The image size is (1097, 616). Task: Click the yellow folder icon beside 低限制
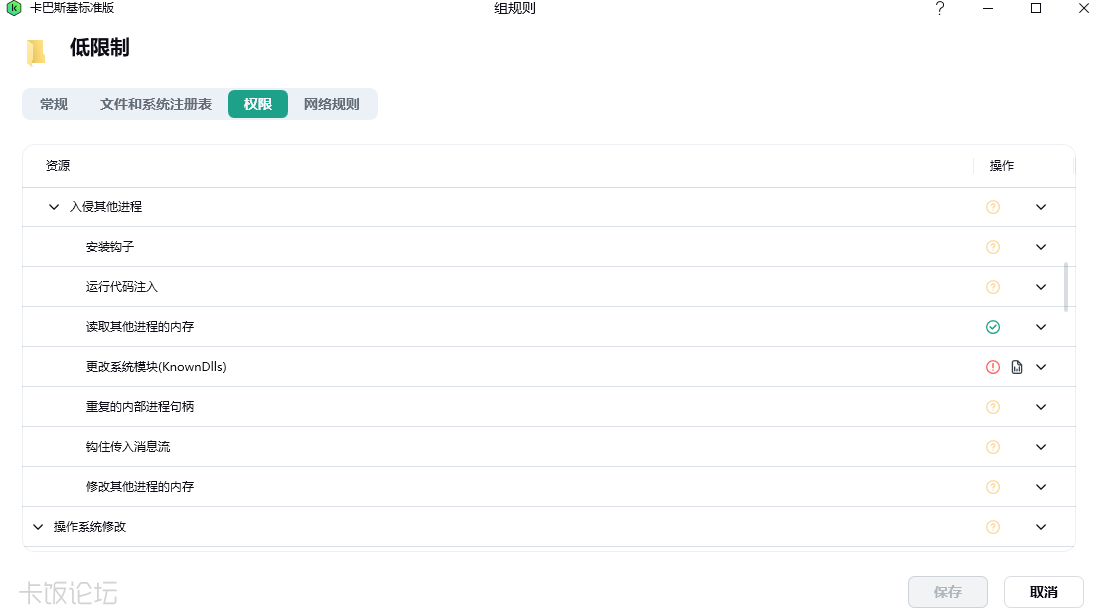pos(36,52)
